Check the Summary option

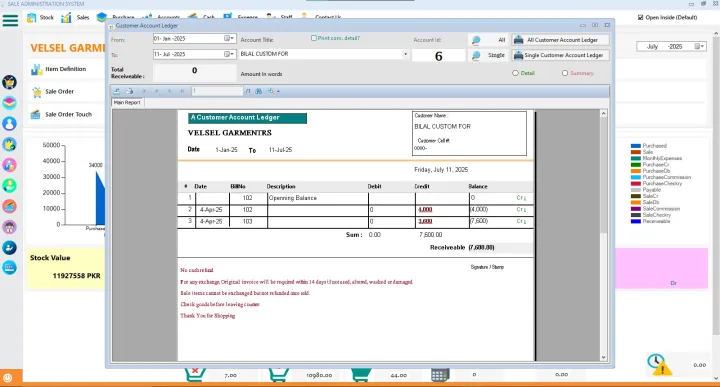pyautogui.click(x=565, y=73)
